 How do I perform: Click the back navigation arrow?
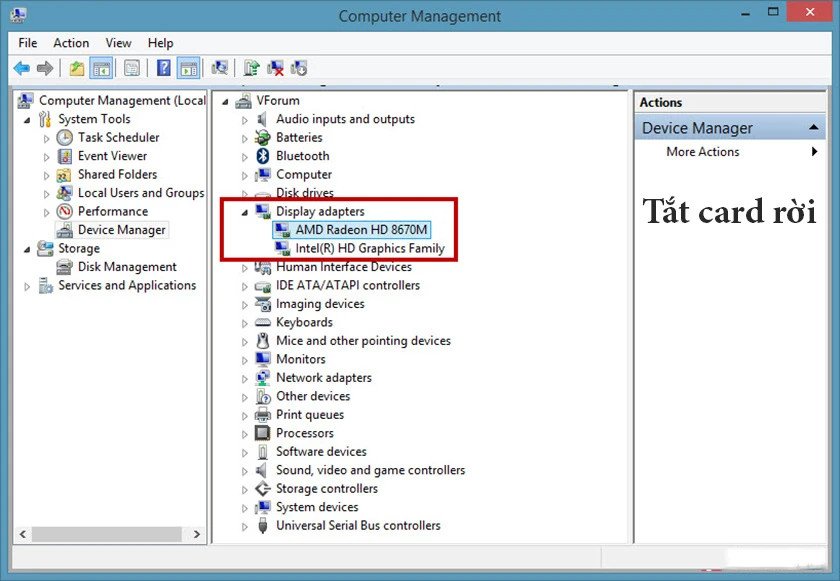tap(21, 67)
